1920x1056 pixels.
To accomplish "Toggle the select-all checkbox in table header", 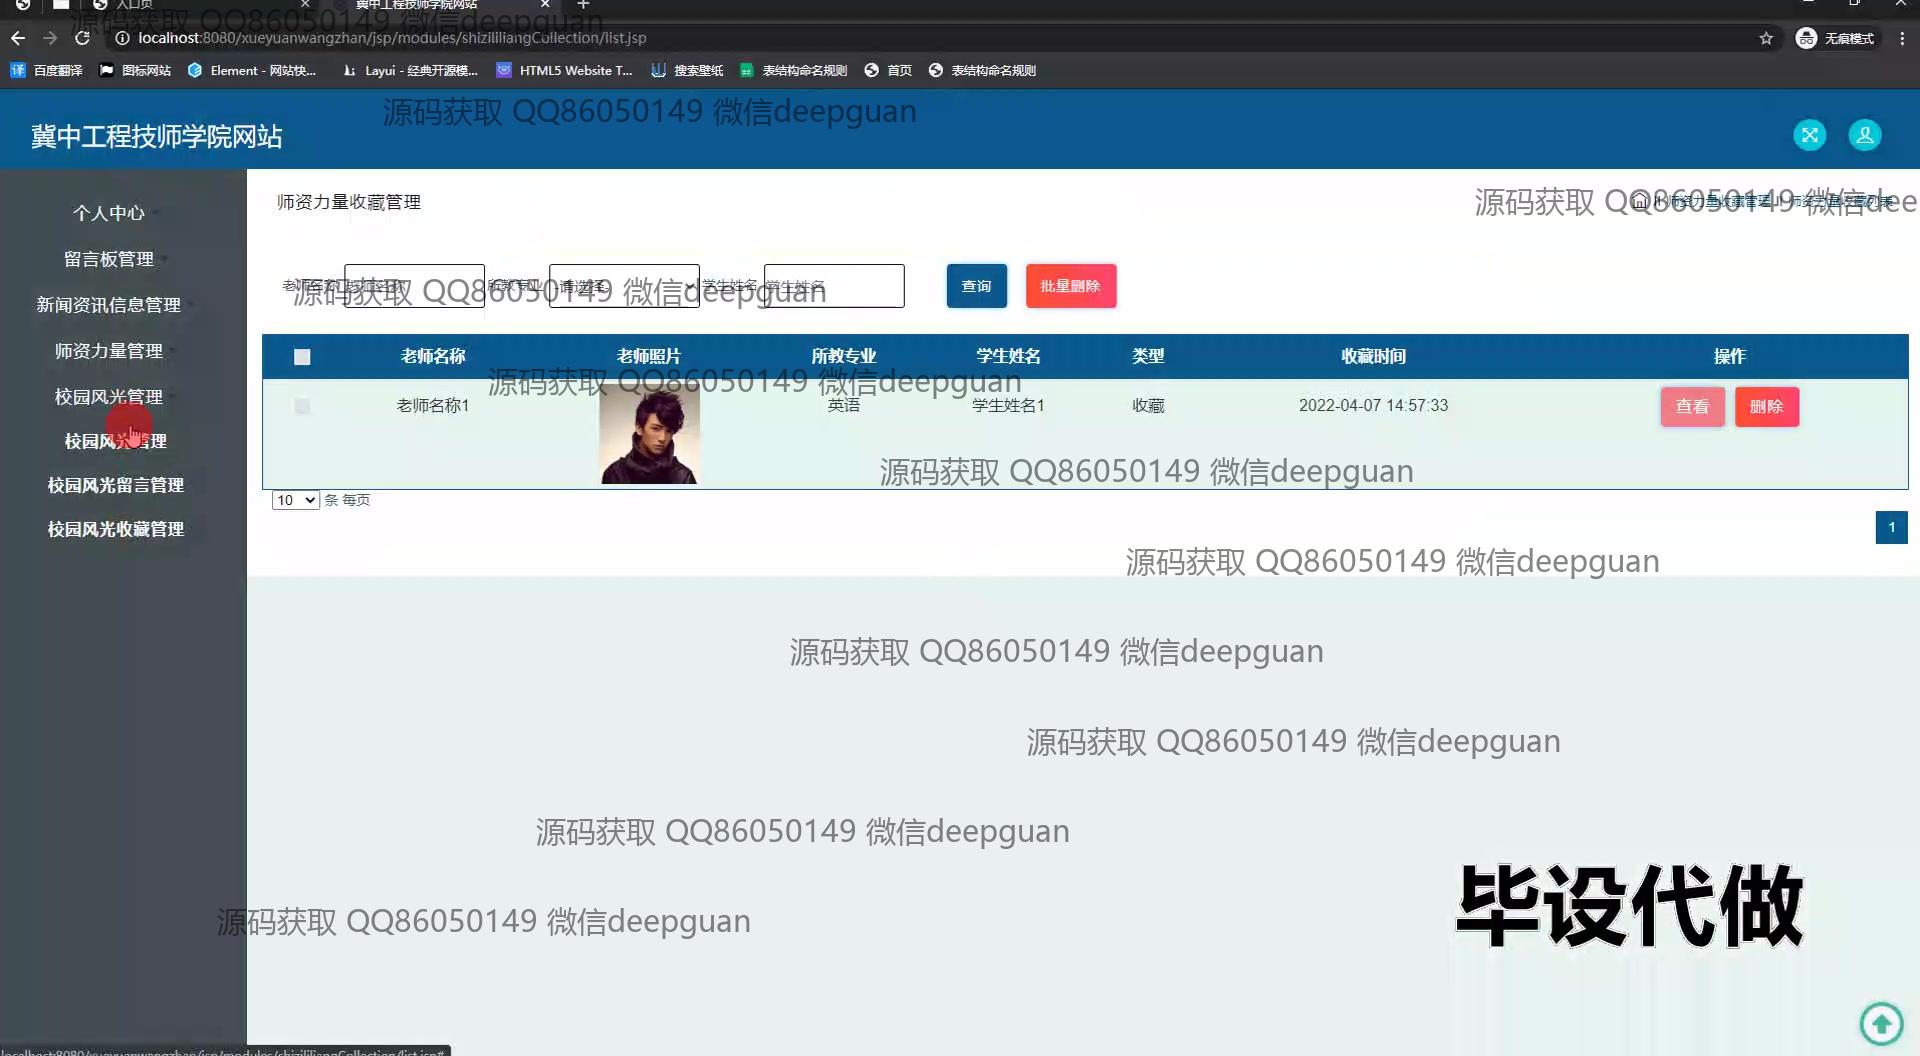I will 302,357.
